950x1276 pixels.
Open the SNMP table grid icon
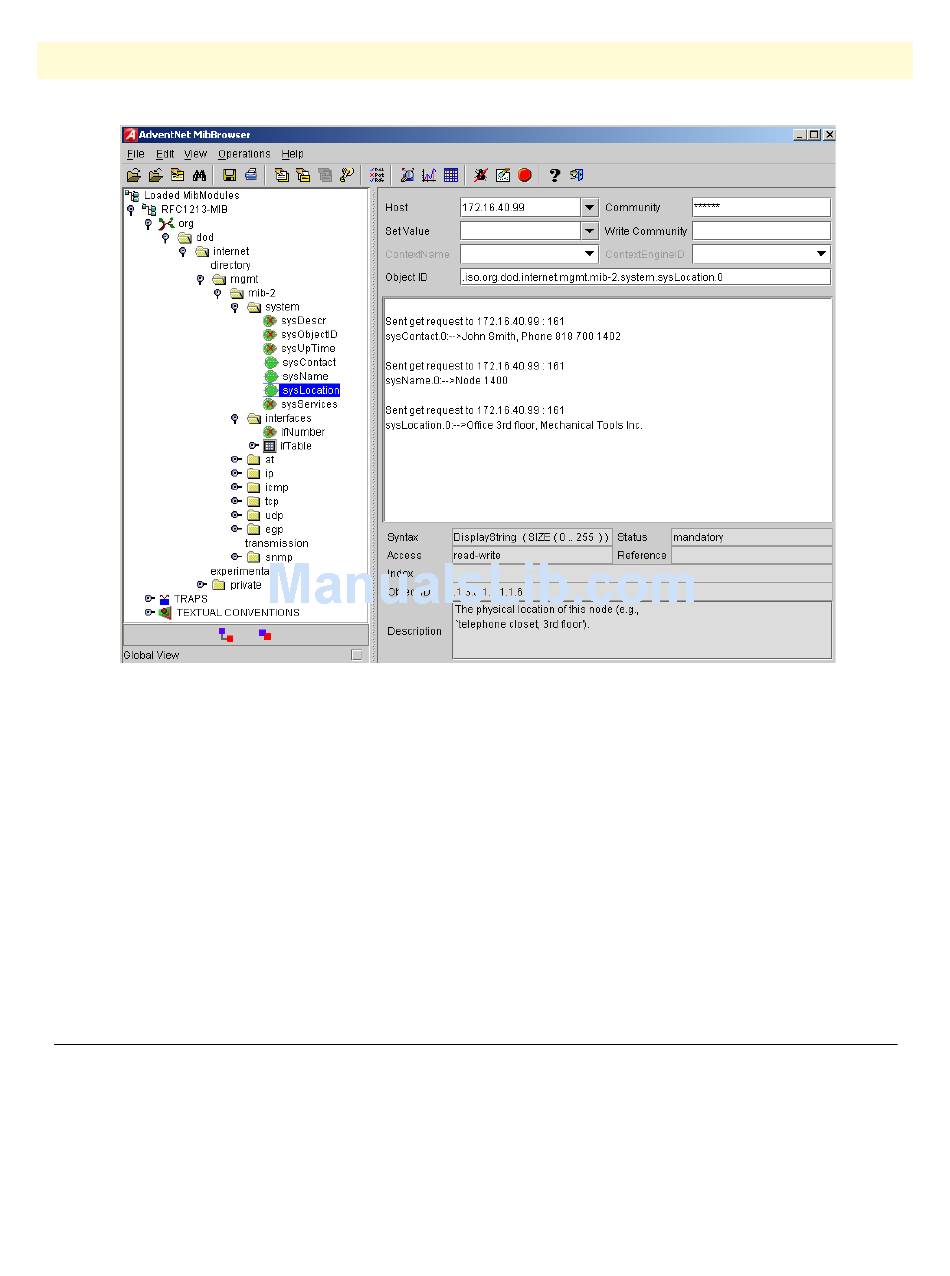(x=451, y=175)
